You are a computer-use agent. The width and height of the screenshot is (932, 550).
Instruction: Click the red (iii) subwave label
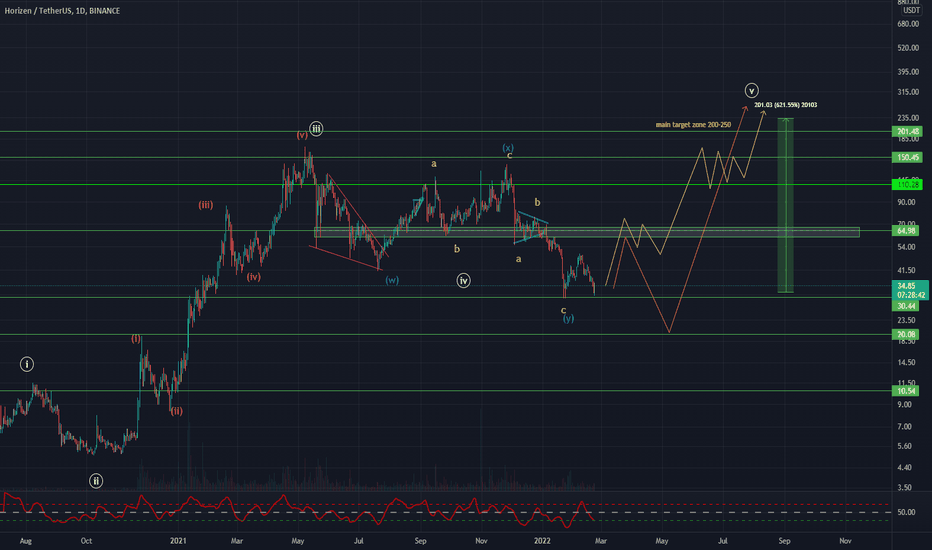pyautogui.click(x=206, y=205)
